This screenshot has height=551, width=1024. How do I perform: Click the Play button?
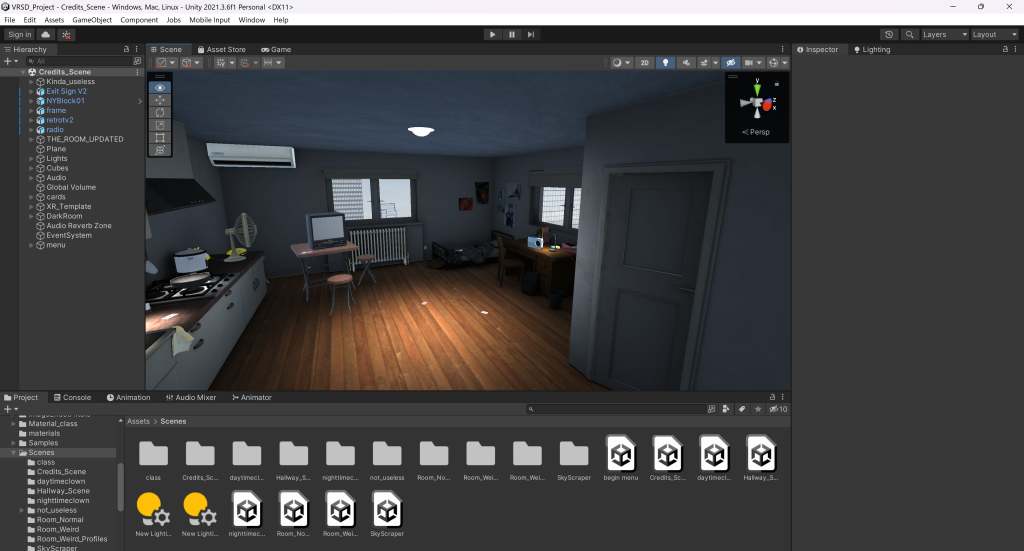(492, 35)
